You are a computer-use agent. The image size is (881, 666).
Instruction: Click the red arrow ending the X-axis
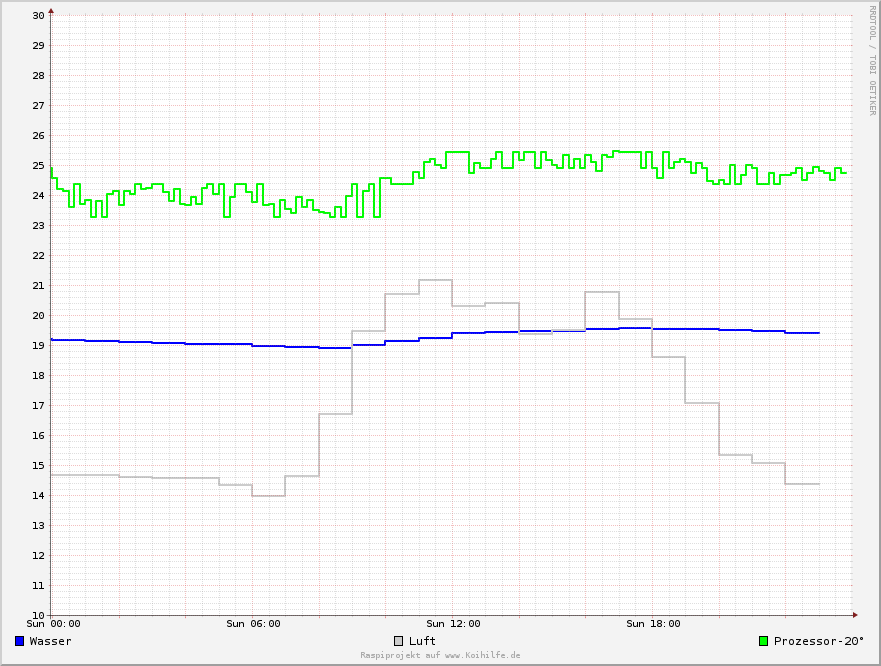pyautogui.click(x=854, y=615)
